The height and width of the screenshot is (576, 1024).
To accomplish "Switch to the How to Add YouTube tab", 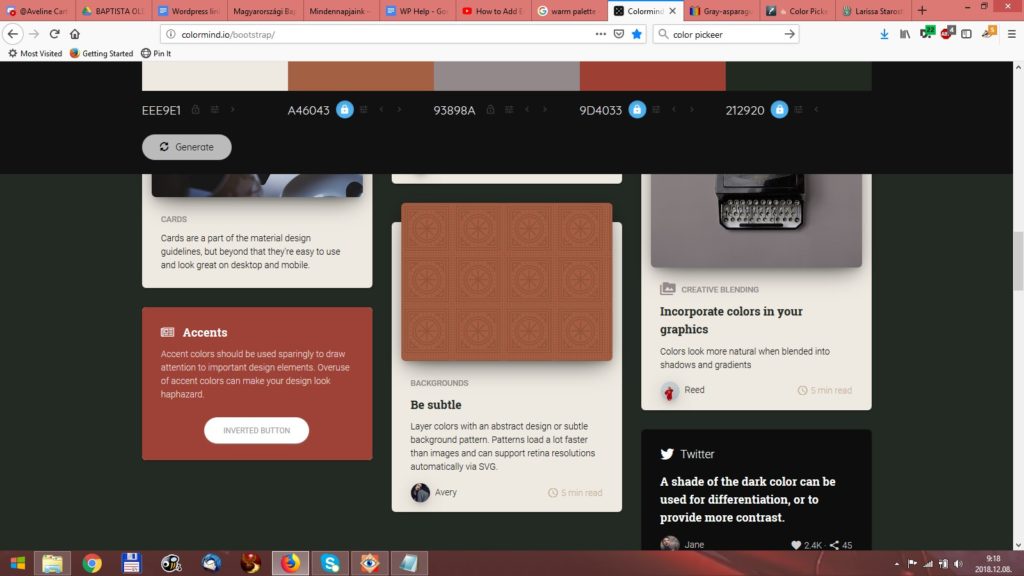I will pyautogui.click(x=492, y=11).
